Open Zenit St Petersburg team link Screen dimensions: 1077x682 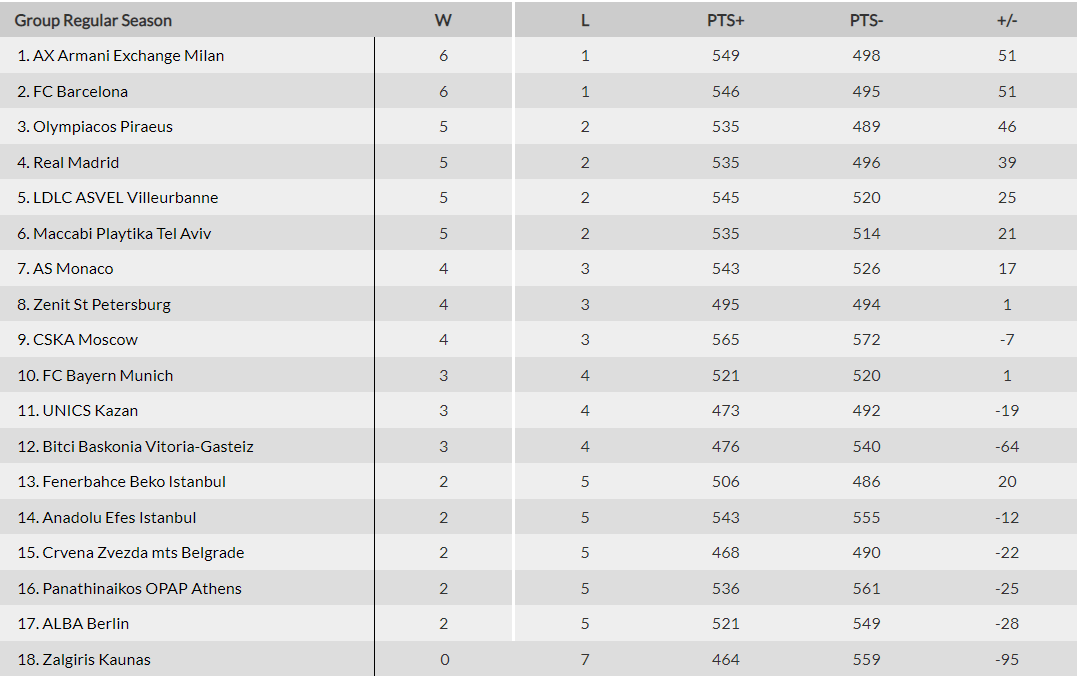point(102,305)
